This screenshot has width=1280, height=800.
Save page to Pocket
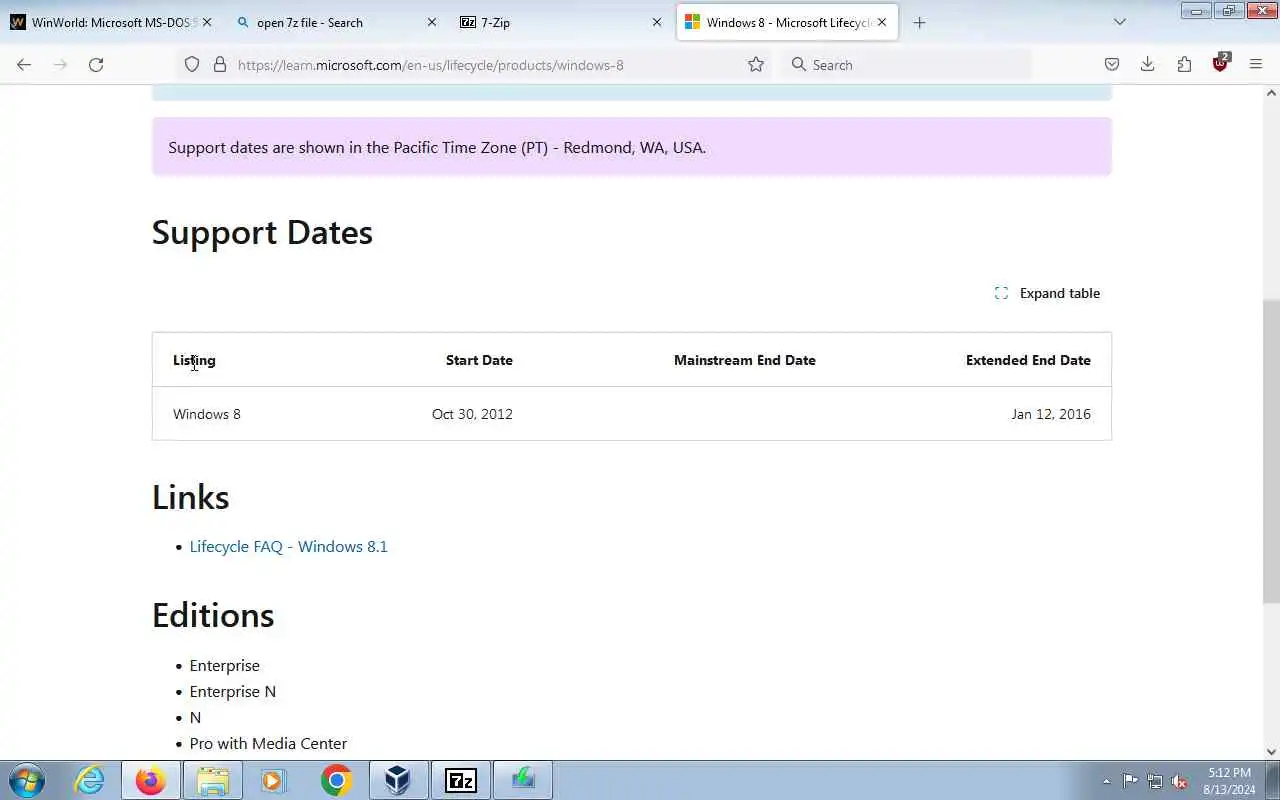point(1112,64)
